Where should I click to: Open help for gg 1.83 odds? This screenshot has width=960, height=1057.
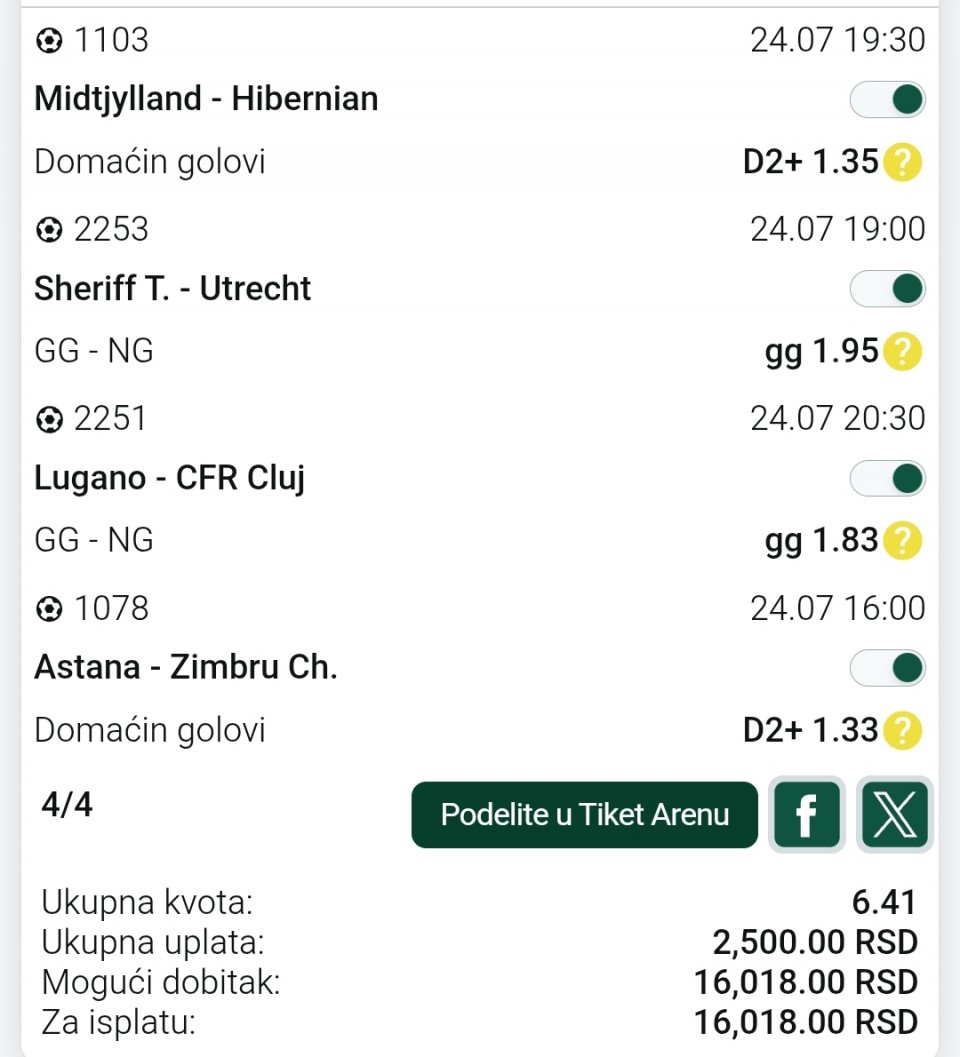pyautogui.click(x=903, y=541)
